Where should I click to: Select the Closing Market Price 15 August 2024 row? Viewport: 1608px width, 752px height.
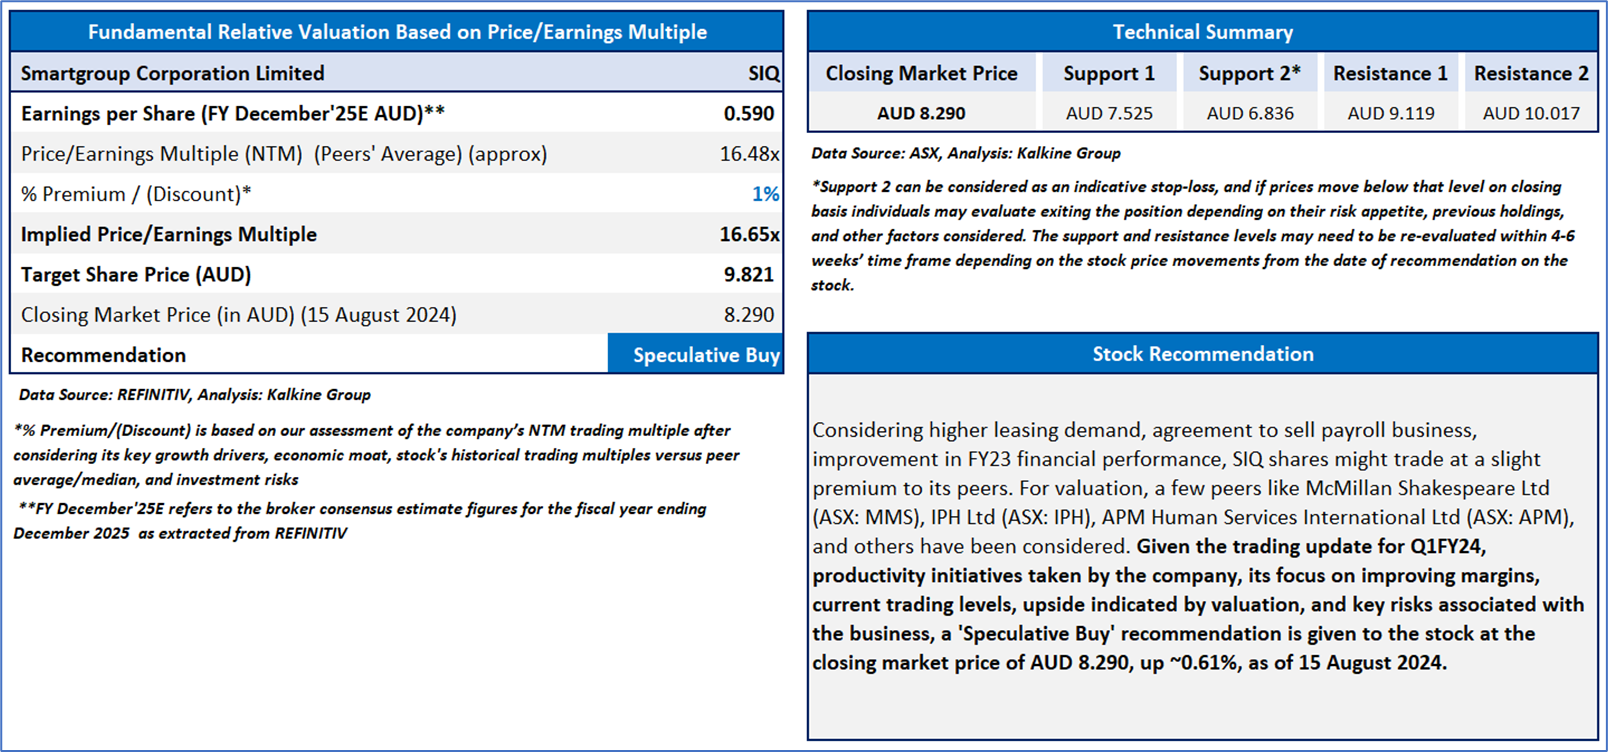coord(397,314)
